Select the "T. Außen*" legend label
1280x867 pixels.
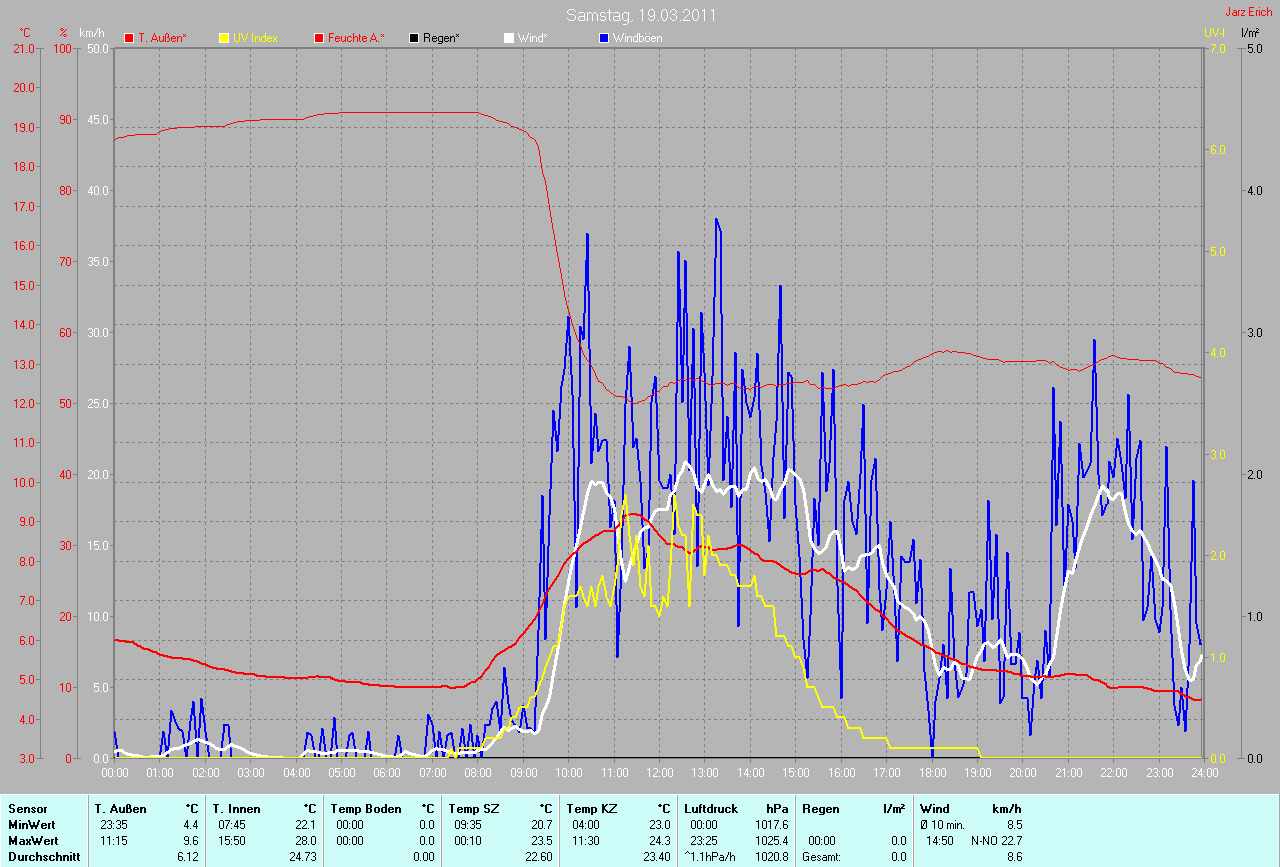(x=162, y=38)
